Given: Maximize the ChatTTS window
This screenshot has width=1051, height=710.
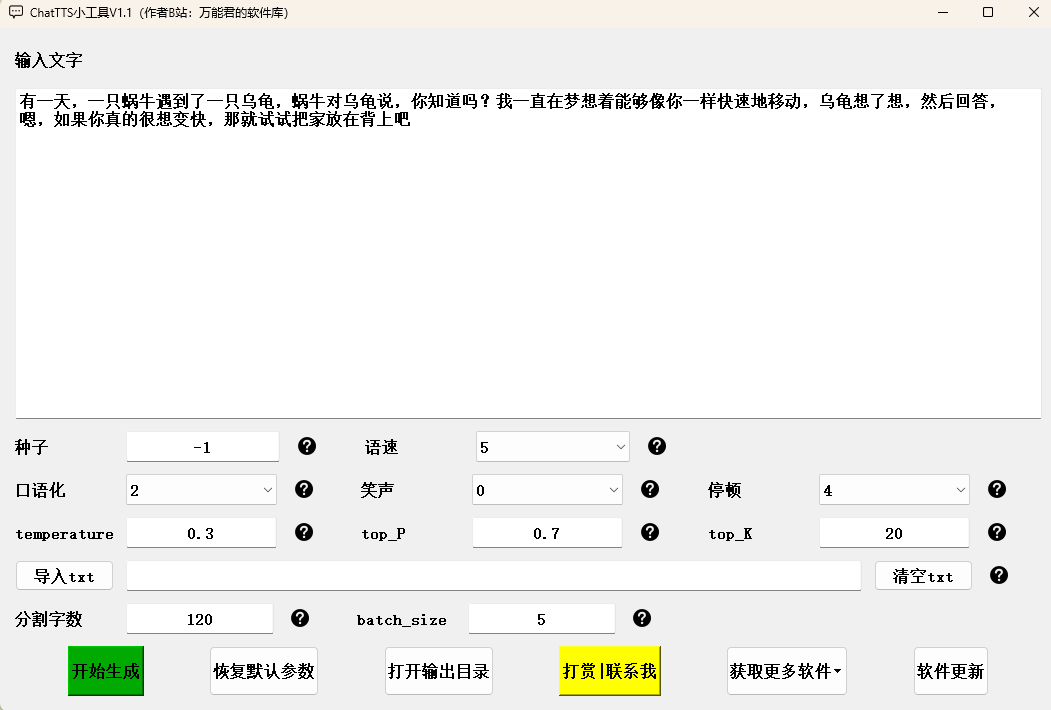Looking at the screenshot, I should (987, 12).
